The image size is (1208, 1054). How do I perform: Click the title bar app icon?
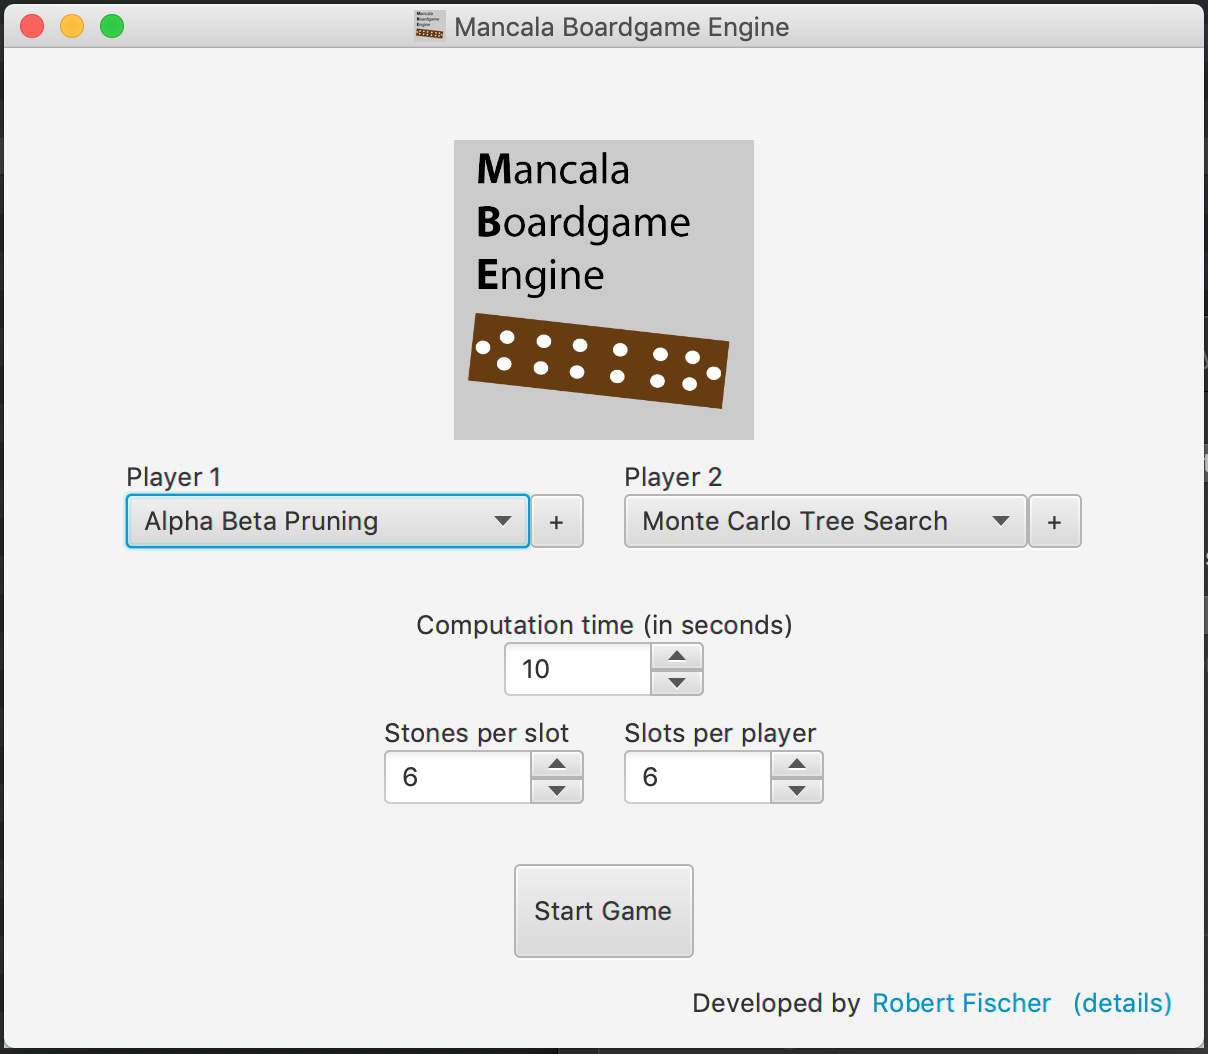pos(429,26)
